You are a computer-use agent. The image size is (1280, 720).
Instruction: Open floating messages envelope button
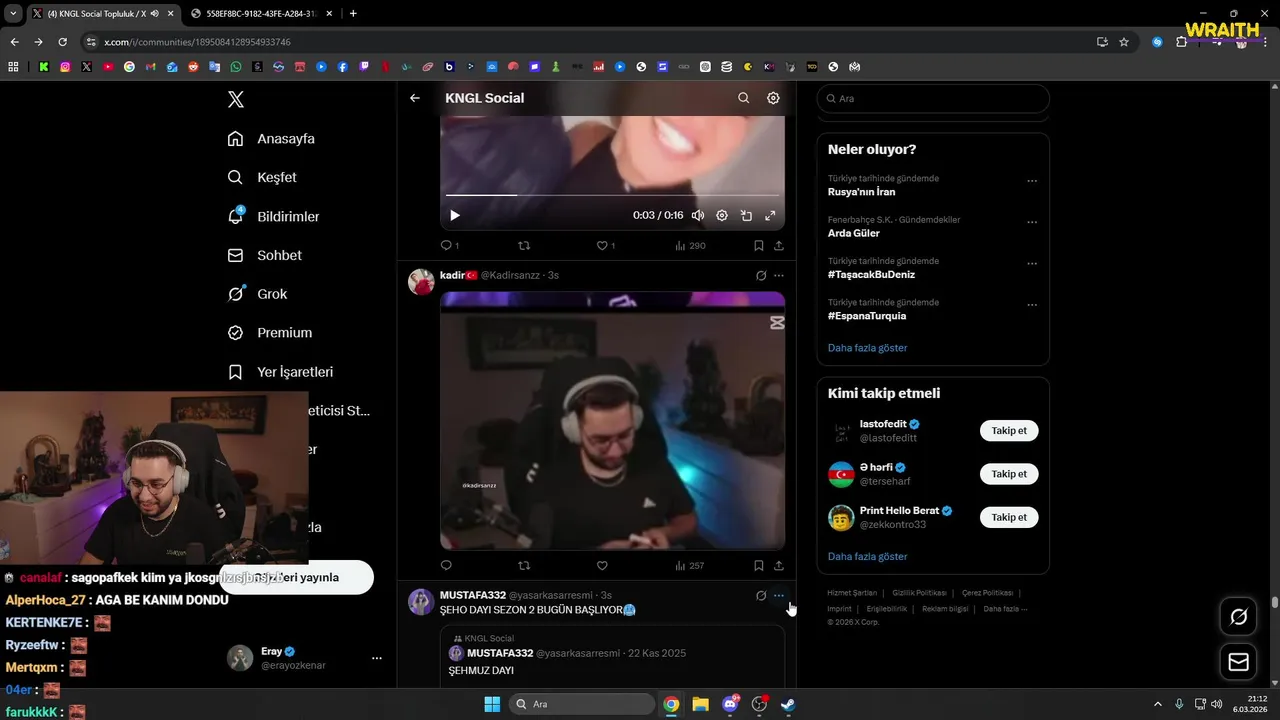coord(1238,662)
